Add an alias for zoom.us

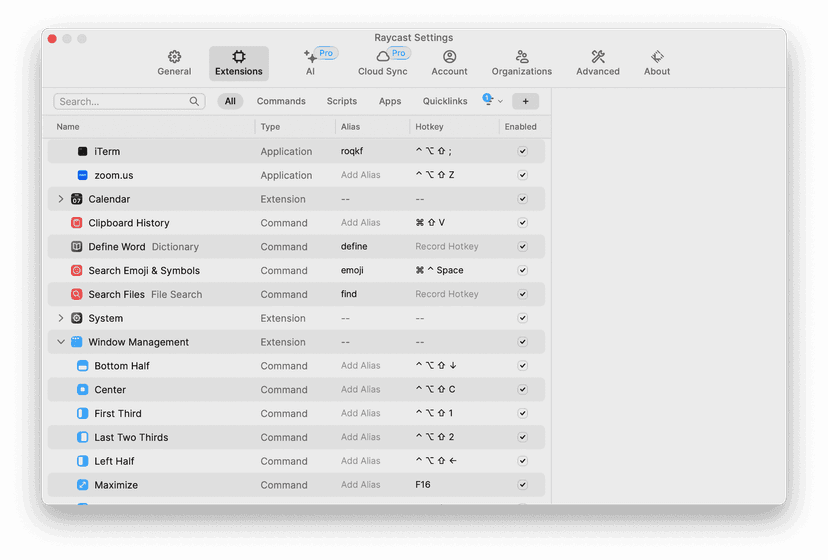pyautogui.click(x=361, y=175)
